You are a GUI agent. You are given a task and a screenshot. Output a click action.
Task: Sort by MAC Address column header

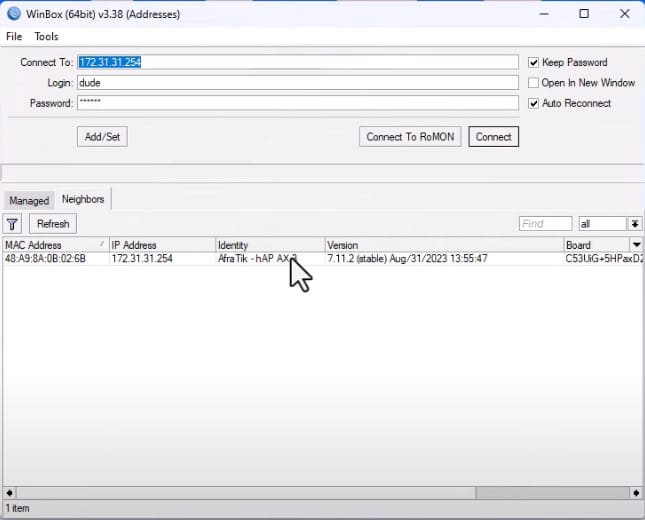tap(56, 245)
